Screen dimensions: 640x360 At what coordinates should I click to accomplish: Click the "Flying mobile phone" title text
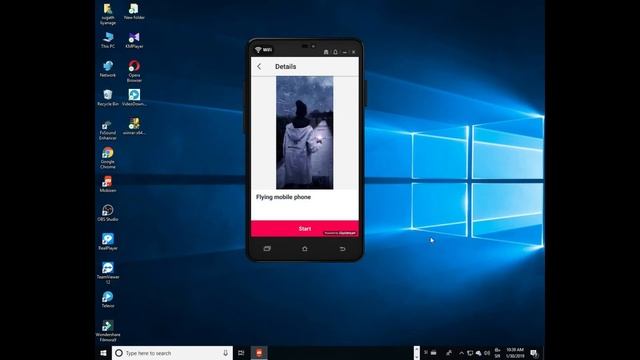pos(283,197)
